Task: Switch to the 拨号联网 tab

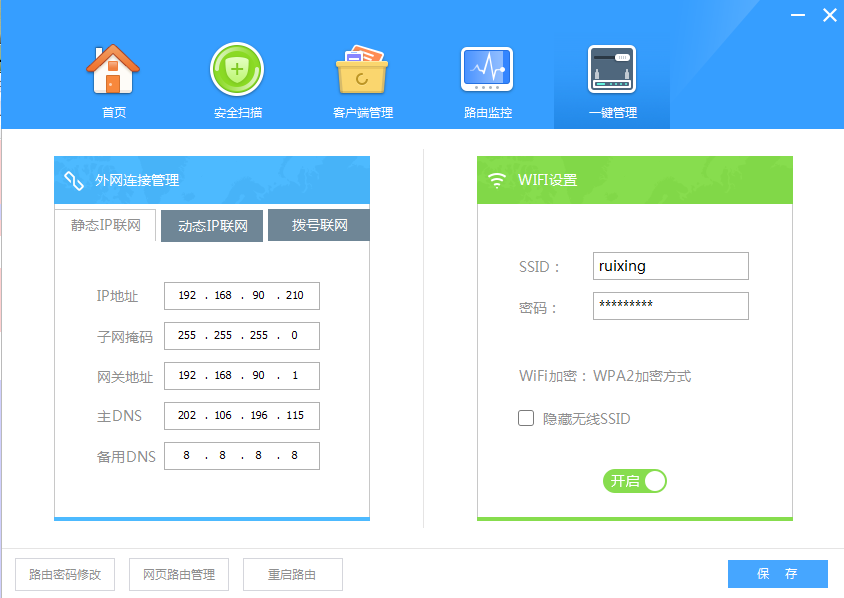Action: (320, 225)
